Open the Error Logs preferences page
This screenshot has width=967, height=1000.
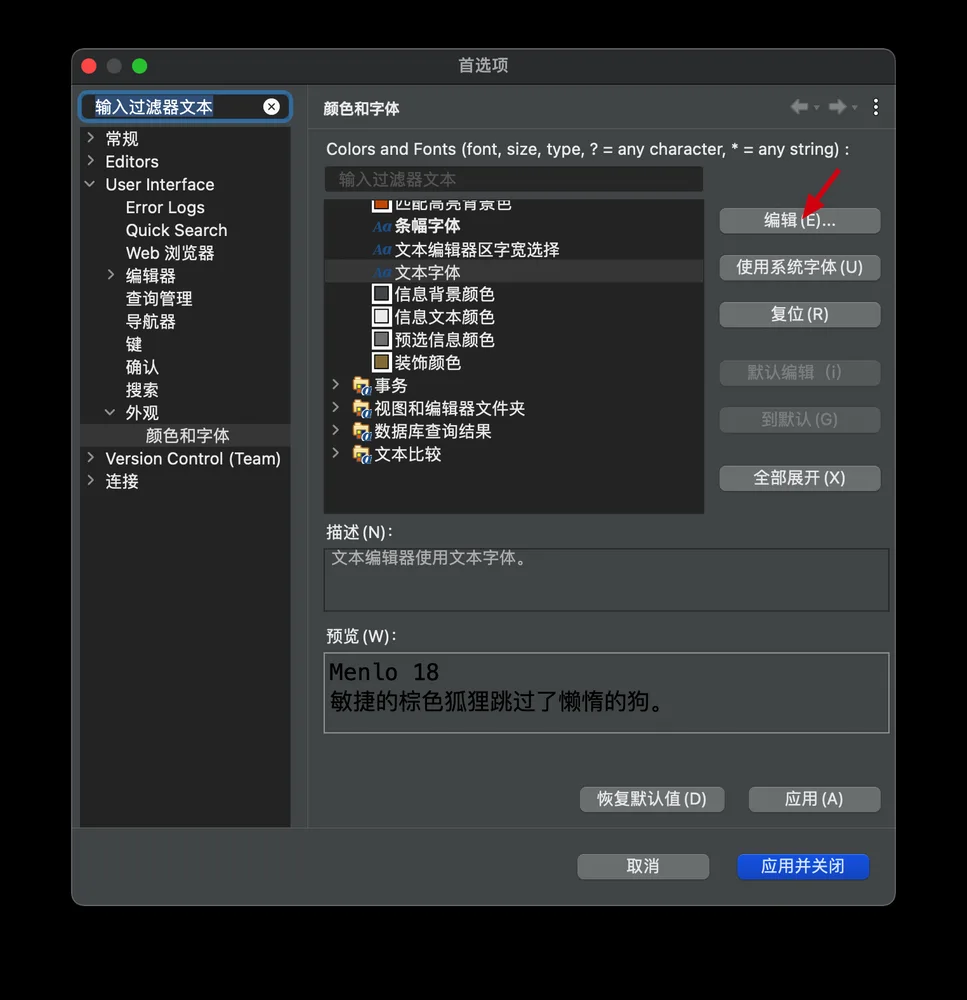pos(165,207)
